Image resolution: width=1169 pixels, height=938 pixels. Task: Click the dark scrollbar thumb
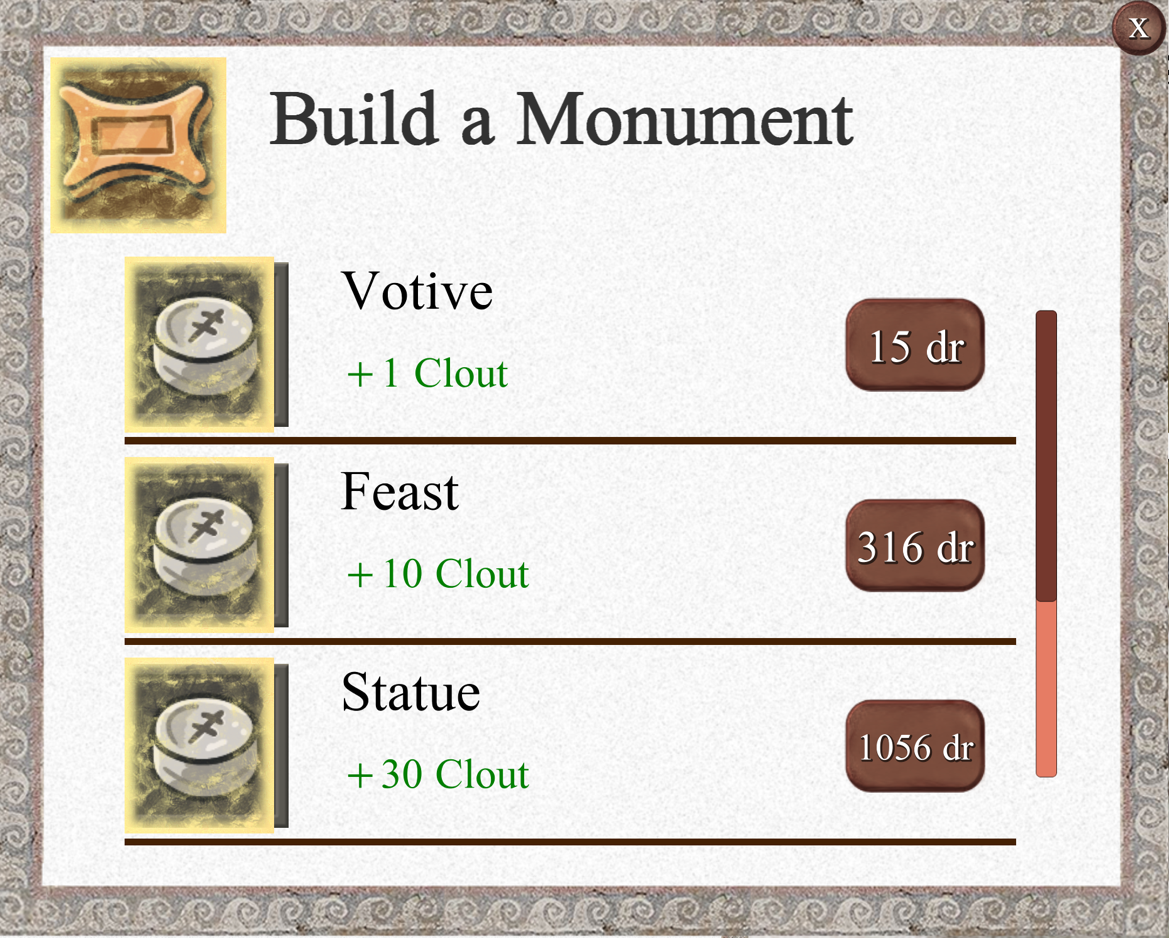(x=1046, y=455)
